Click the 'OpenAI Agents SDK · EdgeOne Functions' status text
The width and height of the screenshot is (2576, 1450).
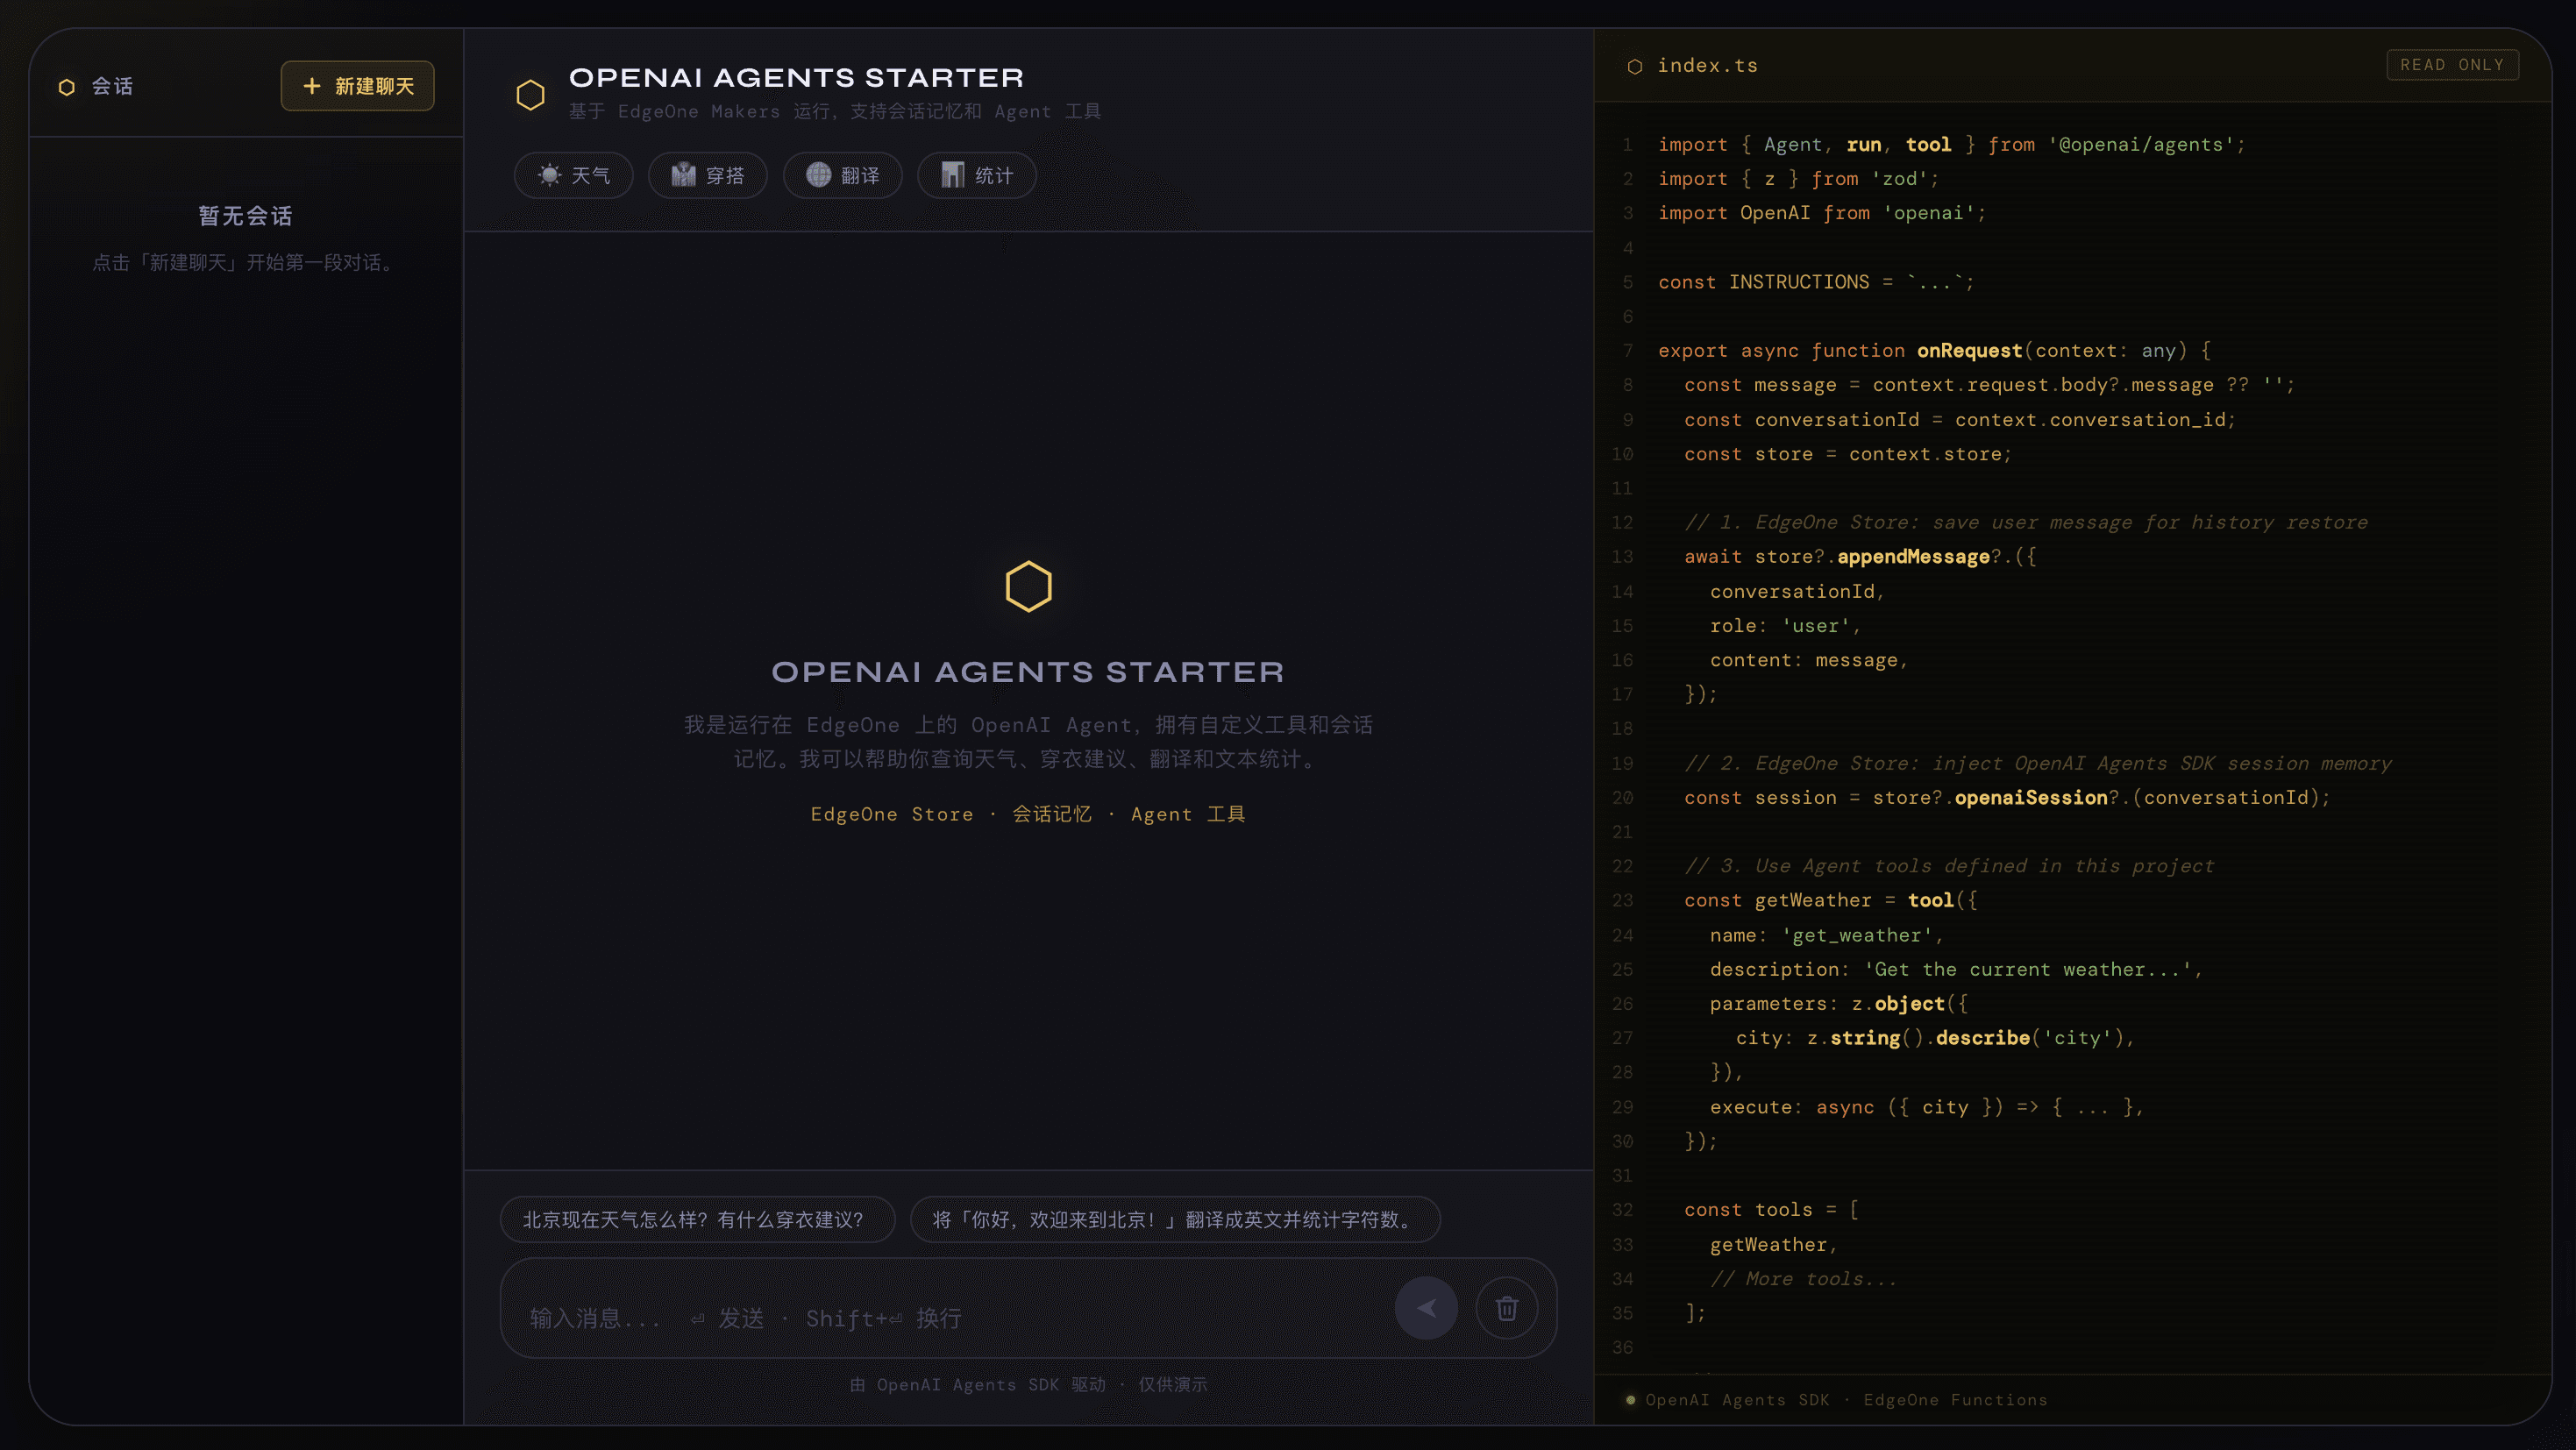[x=1846, y=1399]
